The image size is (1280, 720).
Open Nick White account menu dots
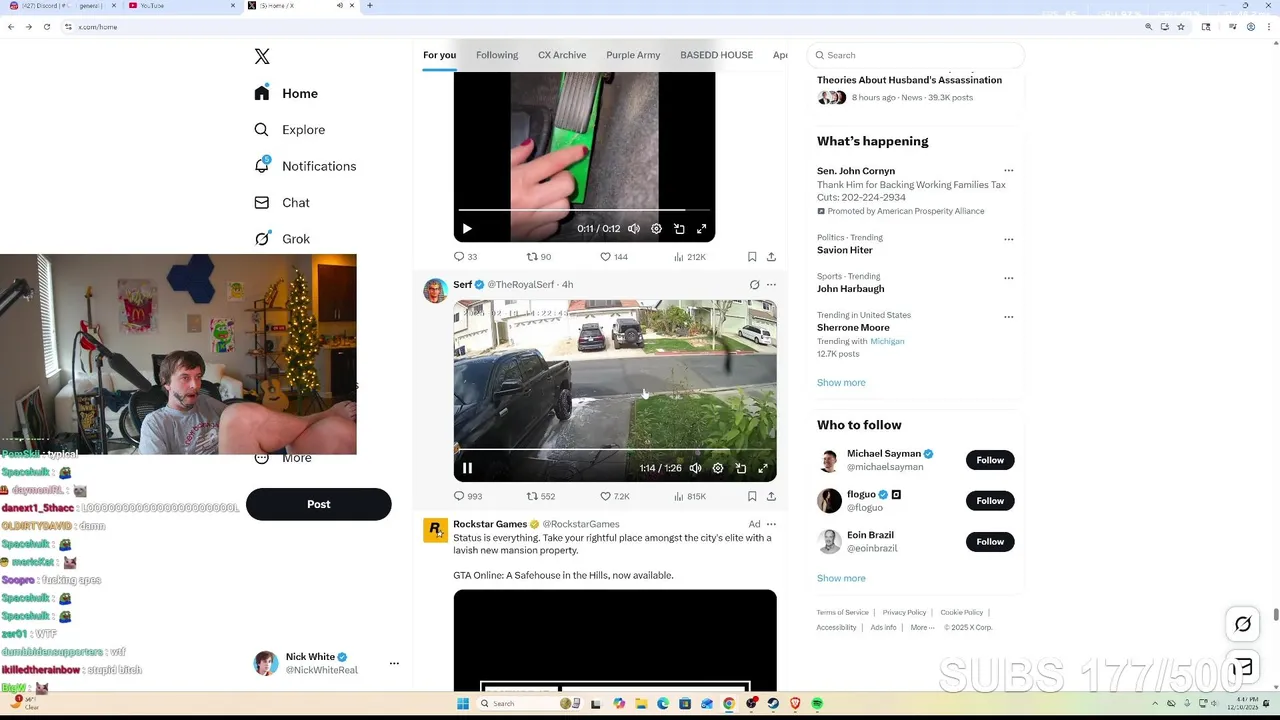click(x=394, y=663)
